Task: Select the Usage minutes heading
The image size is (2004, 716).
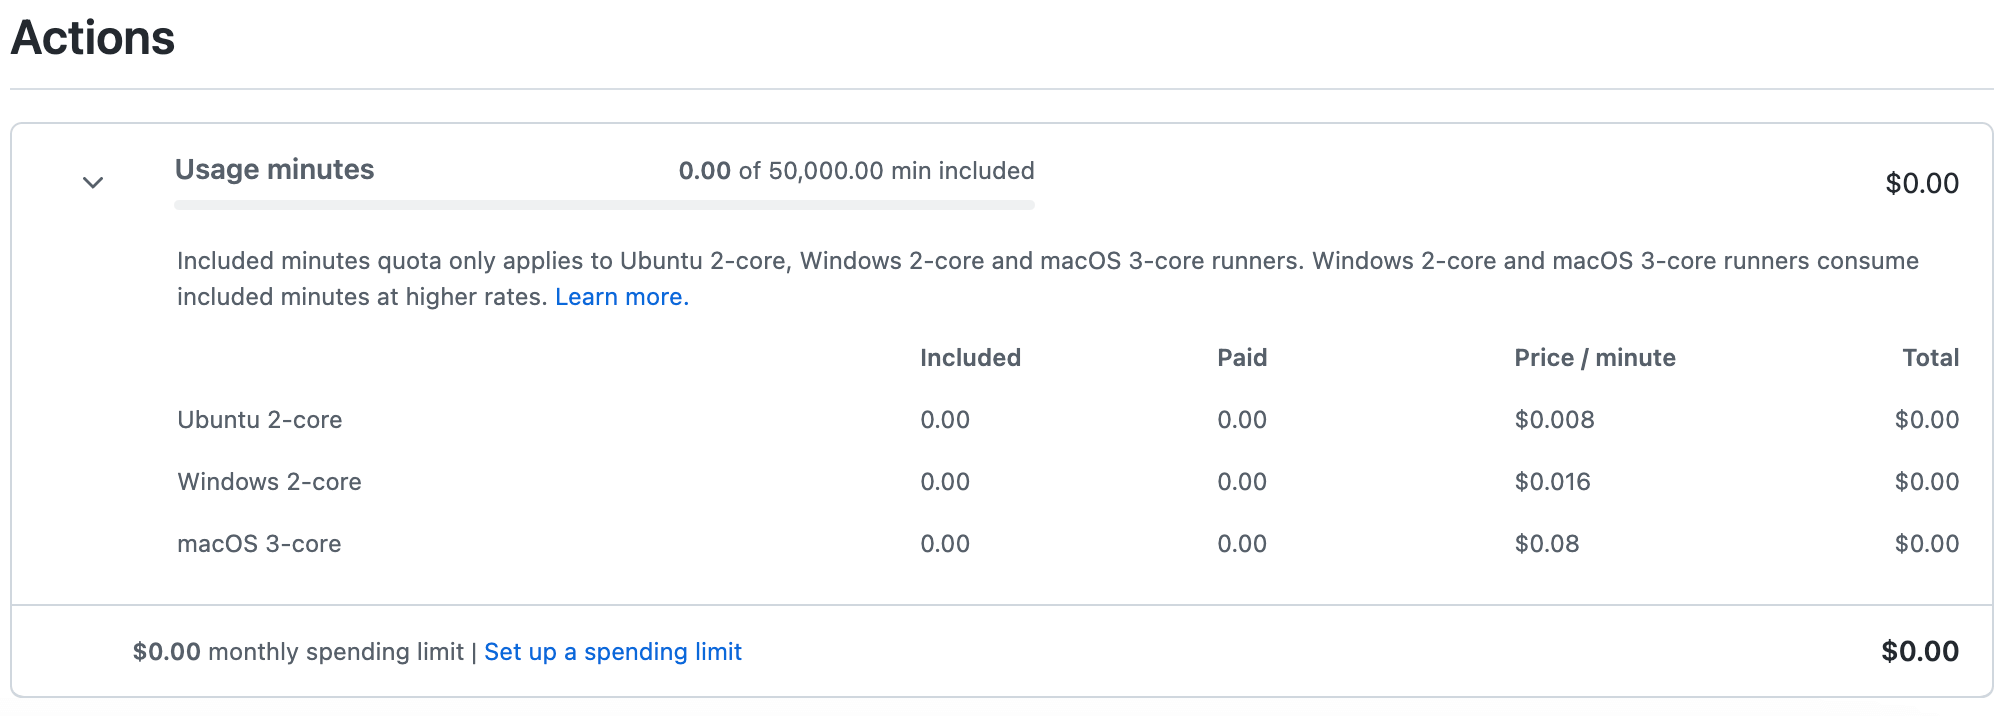Action: (274, 170)
